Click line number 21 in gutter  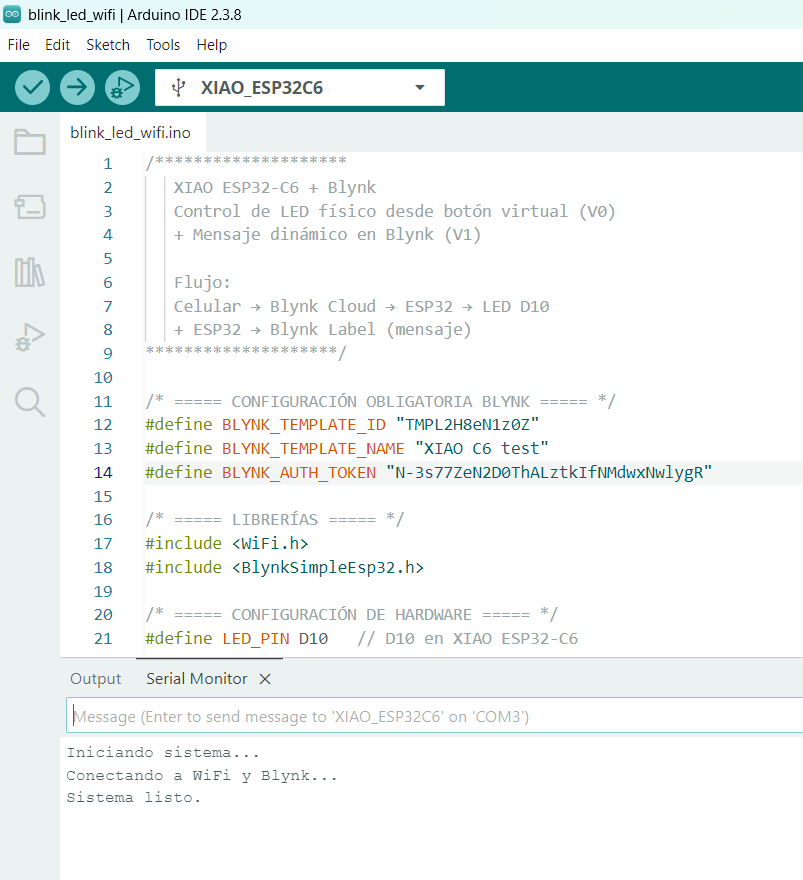tap(103, 639)
